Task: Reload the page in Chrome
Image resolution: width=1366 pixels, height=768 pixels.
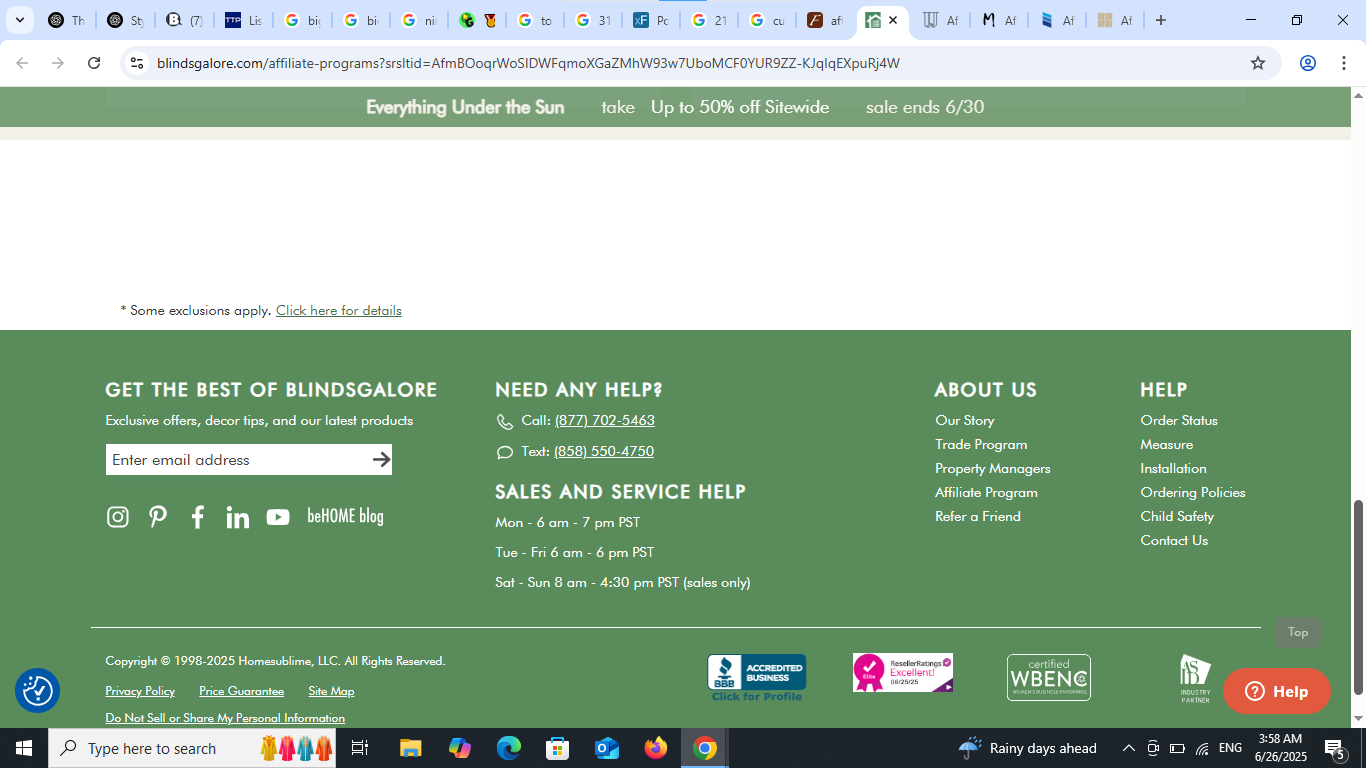Action: click(x=94, y=63)
